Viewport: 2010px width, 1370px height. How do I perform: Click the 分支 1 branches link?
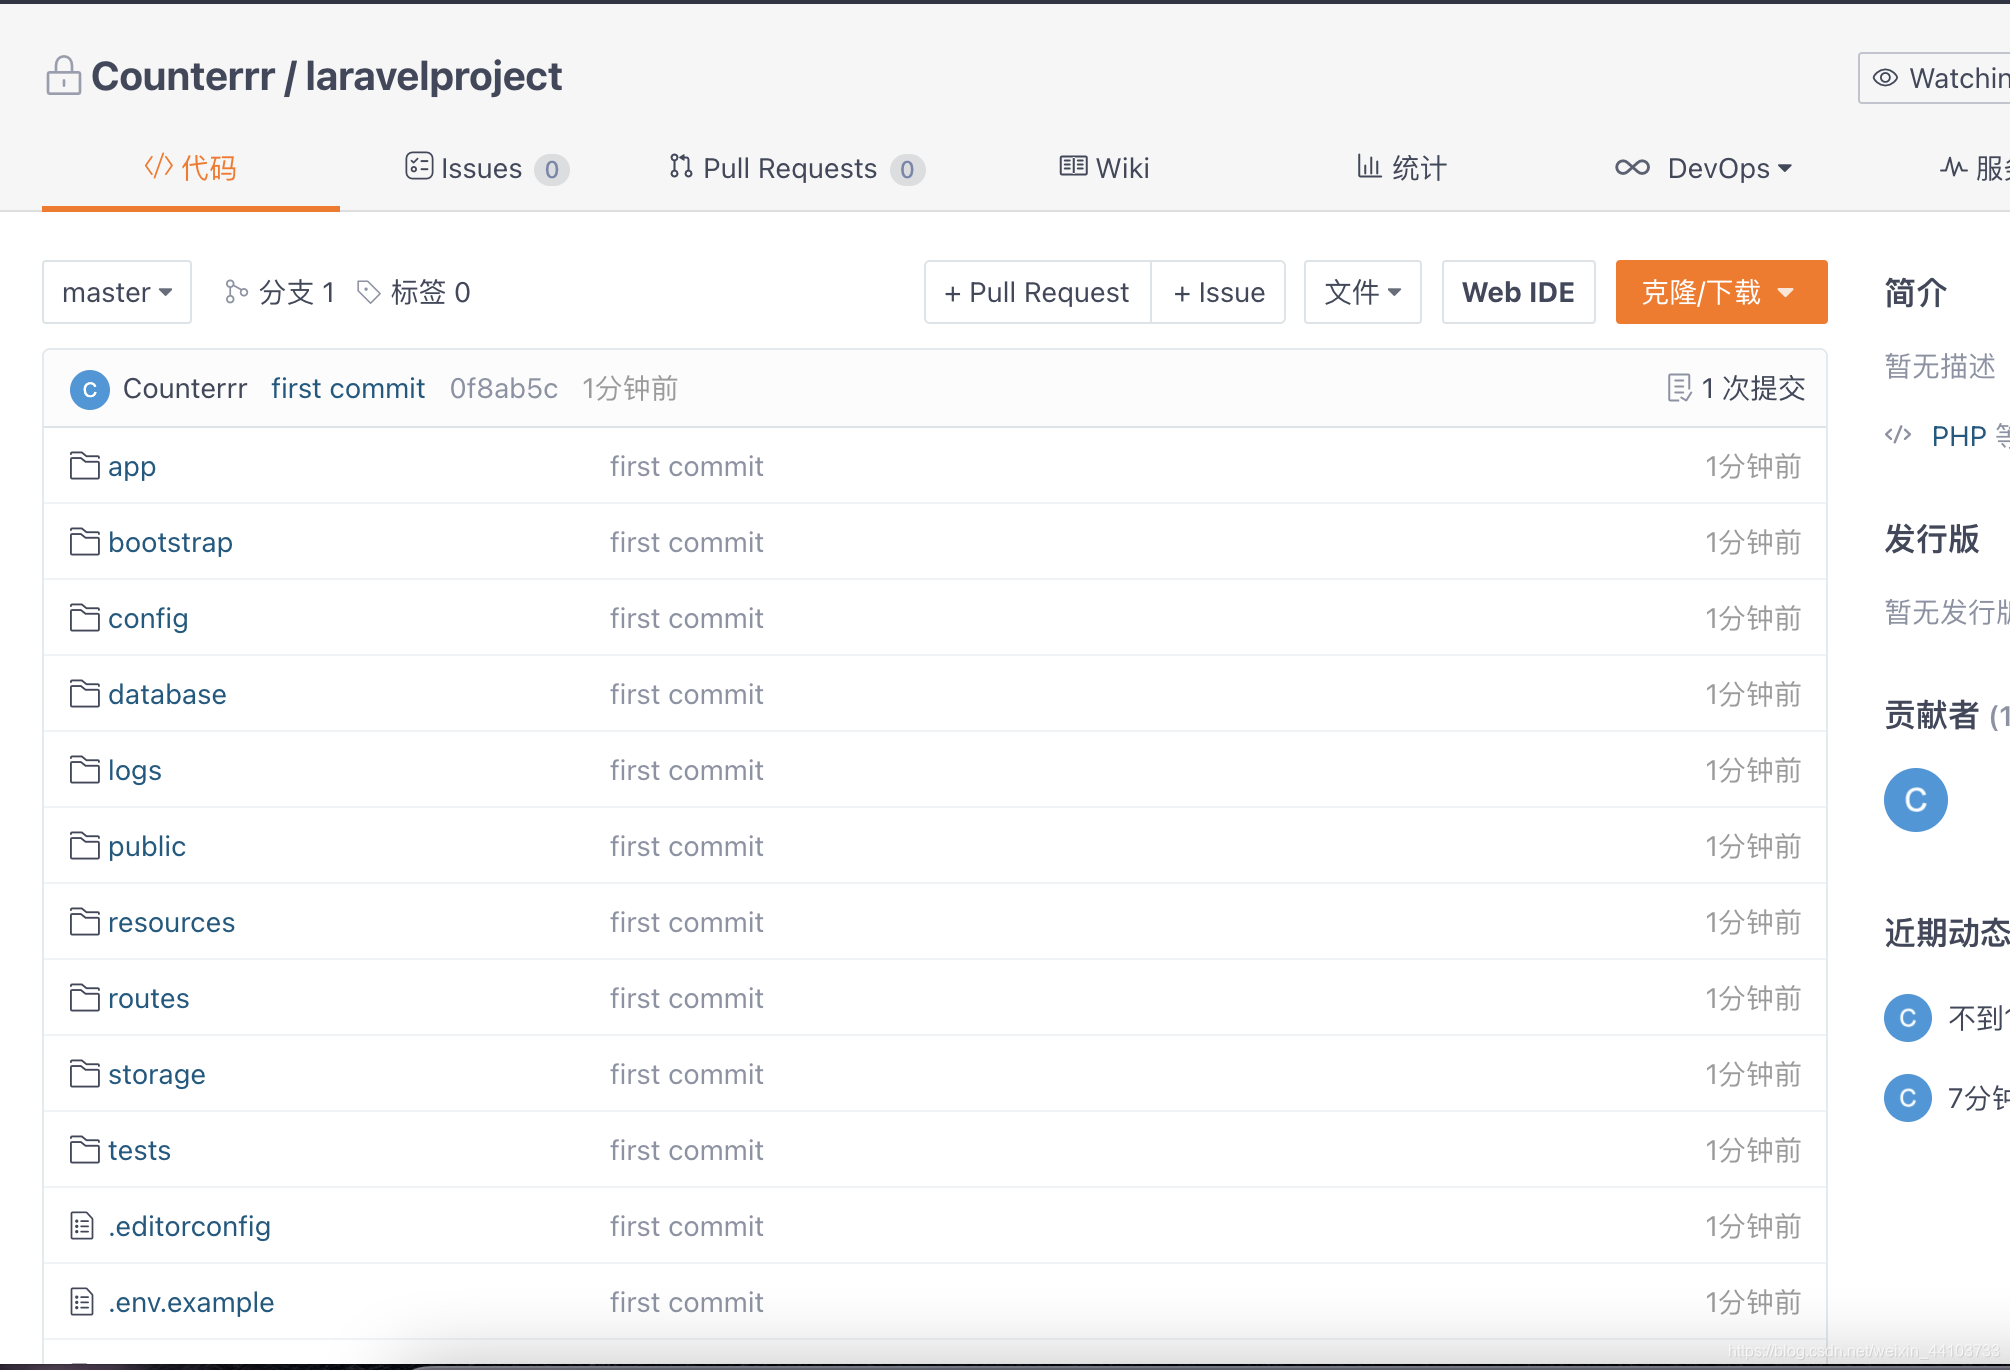coord(279,292)
